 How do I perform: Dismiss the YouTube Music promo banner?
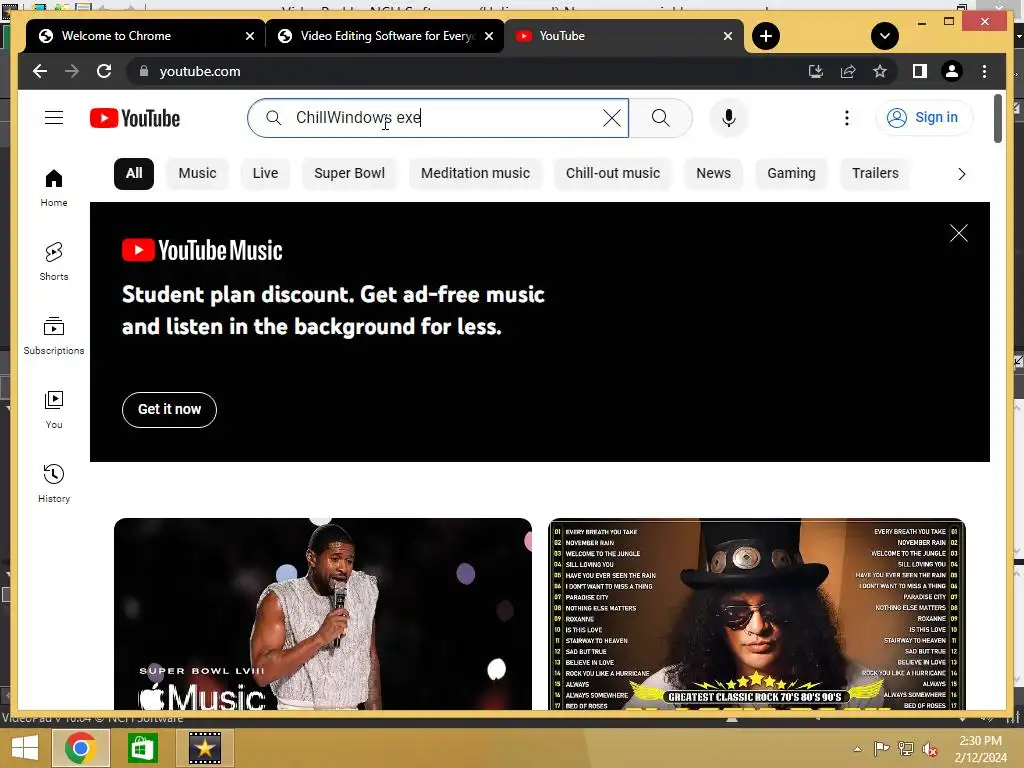[958, 233]
